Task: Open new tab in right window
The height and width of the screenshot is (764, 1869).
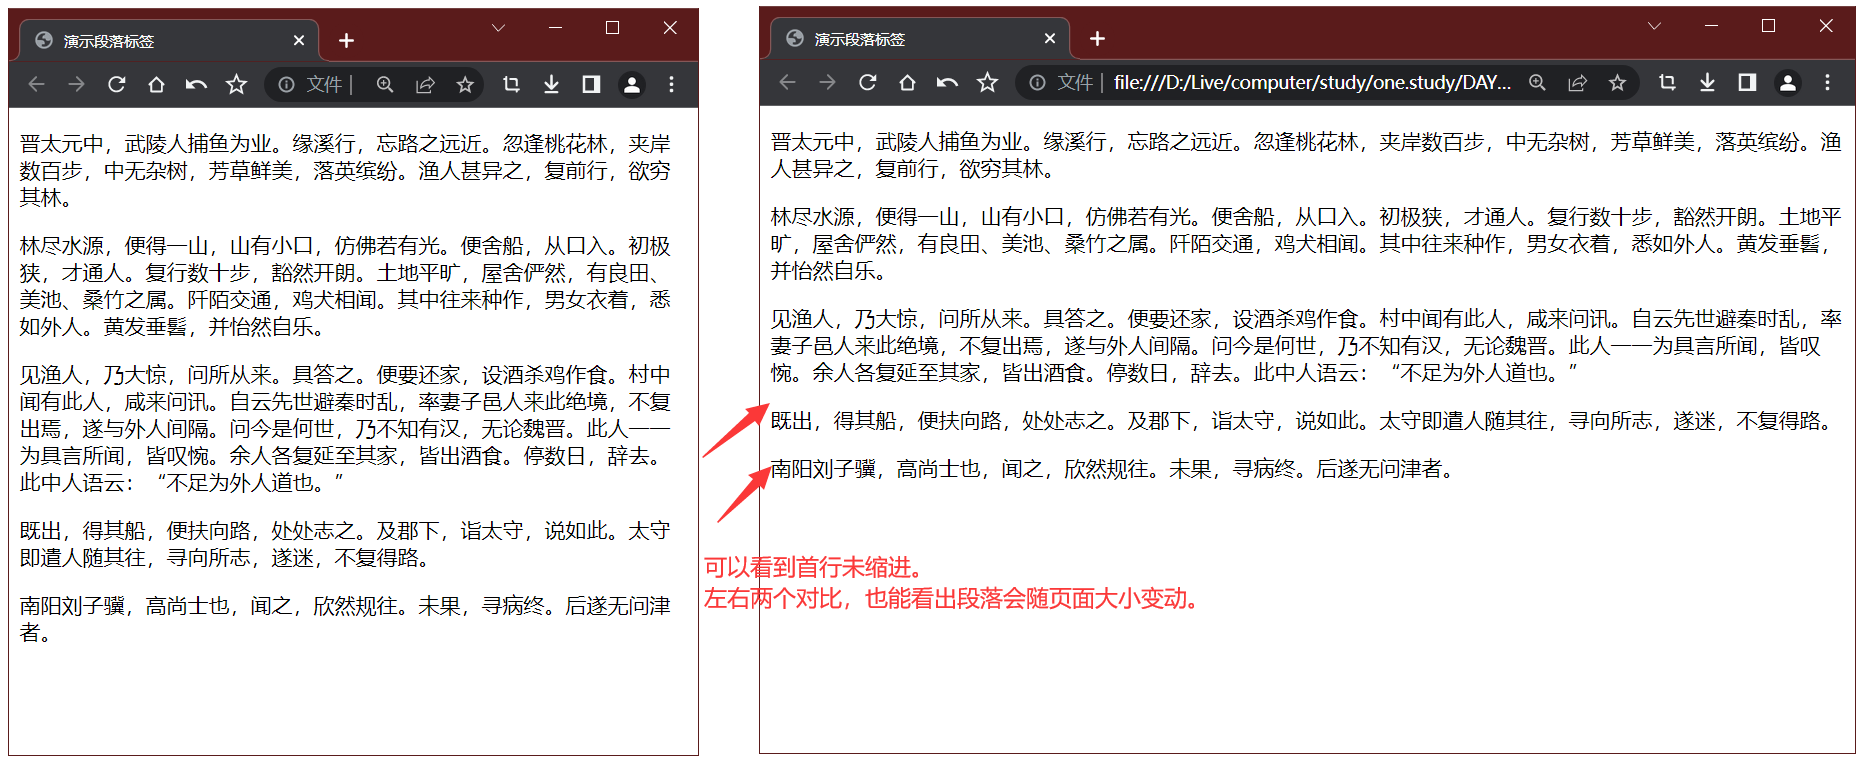Action: (x=1097, y=39)
